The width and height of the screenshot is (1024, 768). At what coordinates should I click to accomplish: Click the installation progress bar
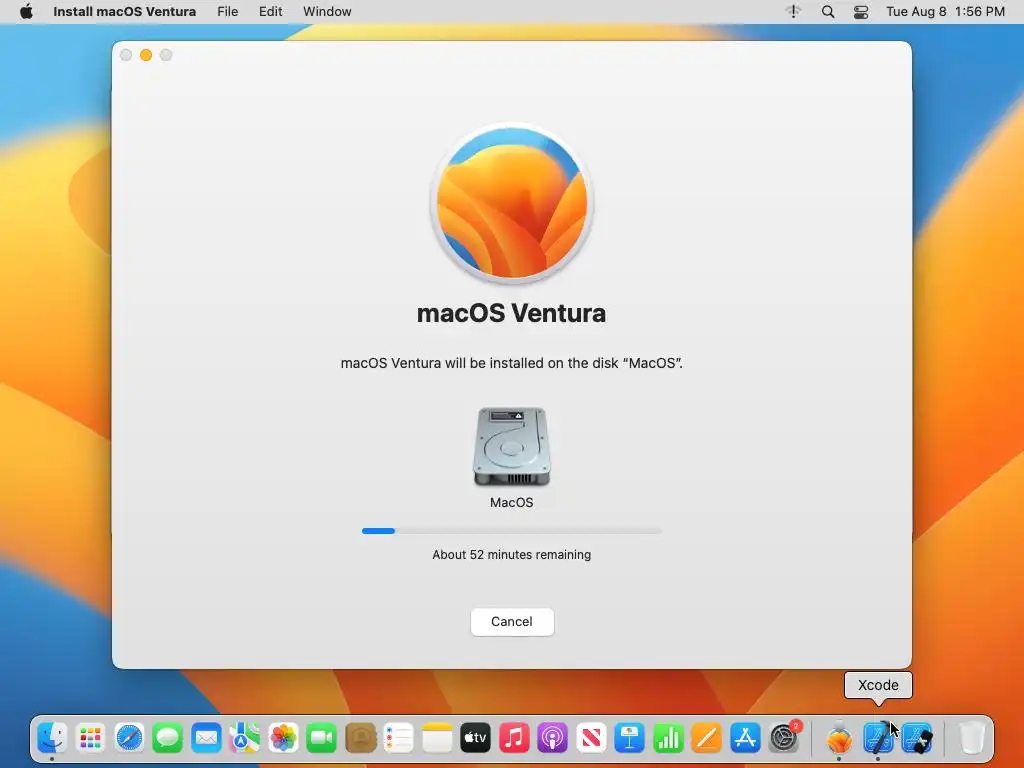[x=512, y=531]
